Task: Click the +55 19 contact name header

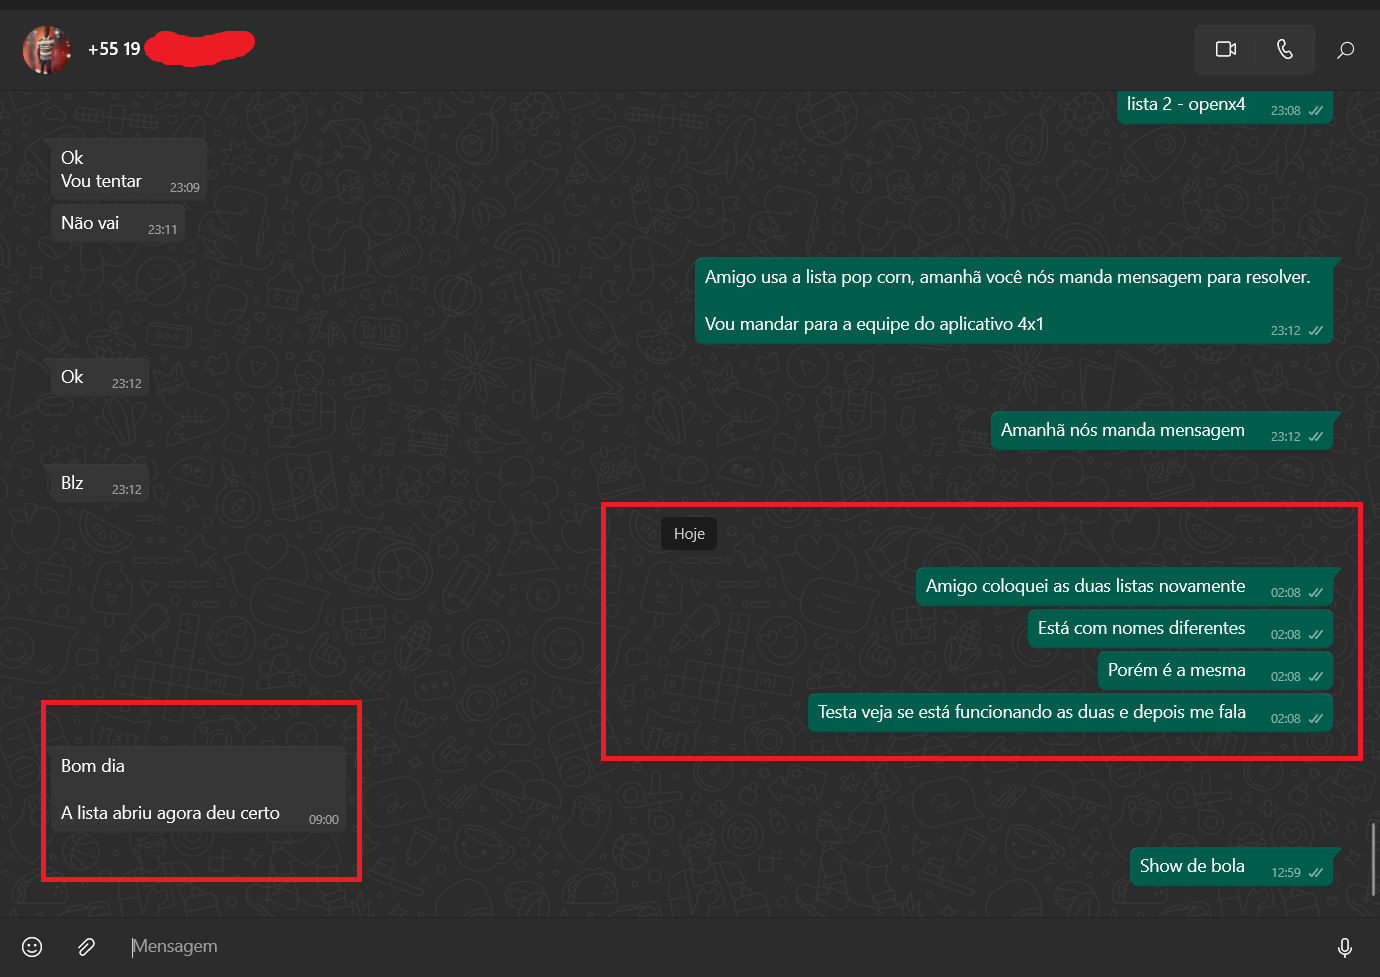Action: tap(114, 49)
